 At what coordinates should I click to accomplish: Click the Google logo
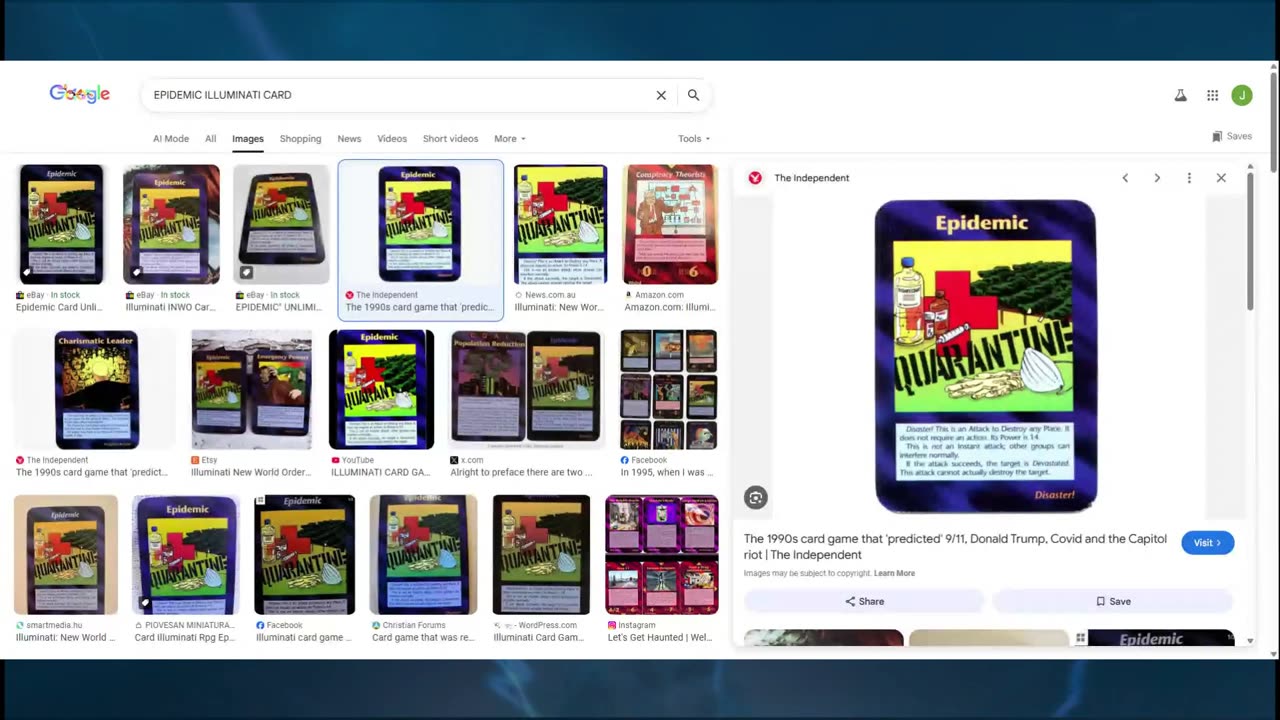tap(79, 94)
